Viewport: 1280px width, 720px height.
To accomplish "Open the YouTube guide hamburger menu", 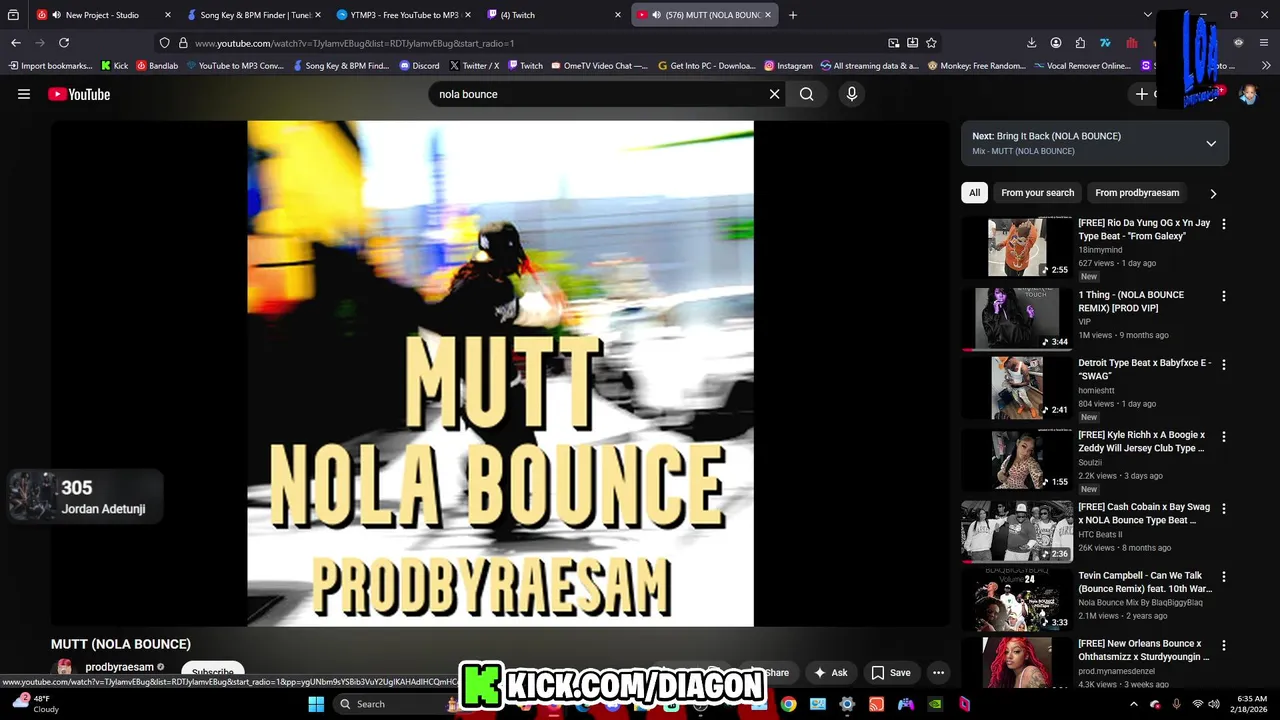I will pos(24,94).
